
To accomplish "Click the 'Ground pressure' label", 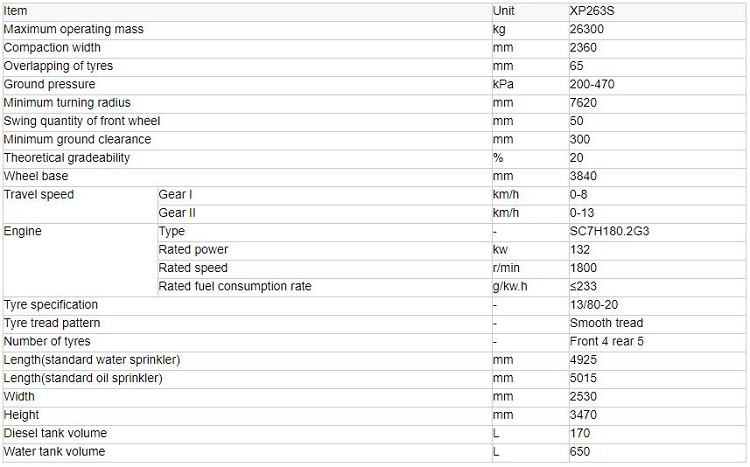I will (50, 84).
